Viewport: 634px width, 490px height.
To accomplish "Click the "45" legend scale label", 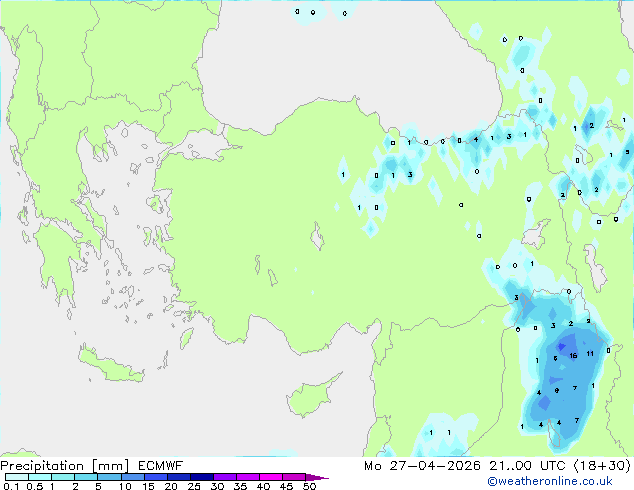I will pyautogui.click(x=286, y=486).
